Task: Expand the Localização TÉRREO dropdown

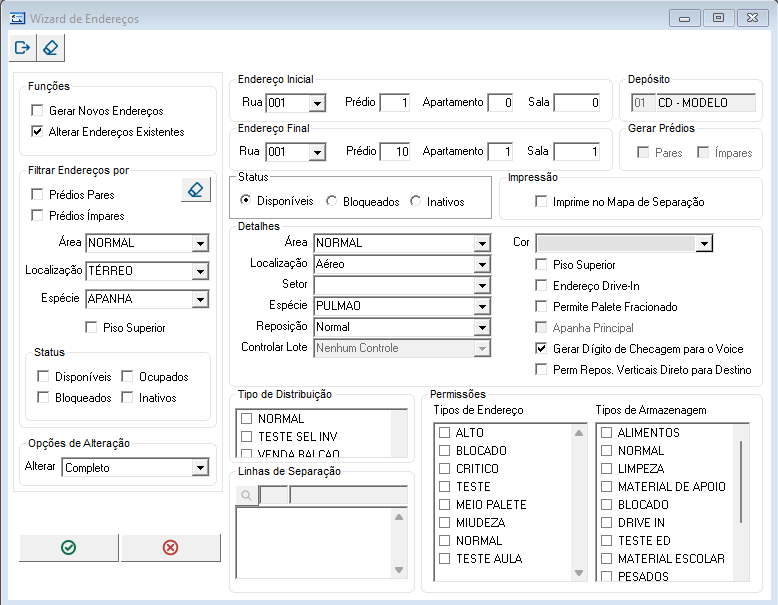Action: pyautogui.click(x=200, y=271)
